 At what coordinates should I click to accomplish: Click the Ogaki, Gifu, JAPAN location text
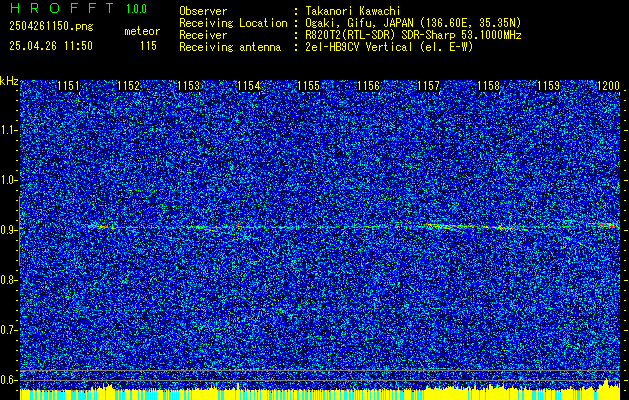tap(413, 23)
